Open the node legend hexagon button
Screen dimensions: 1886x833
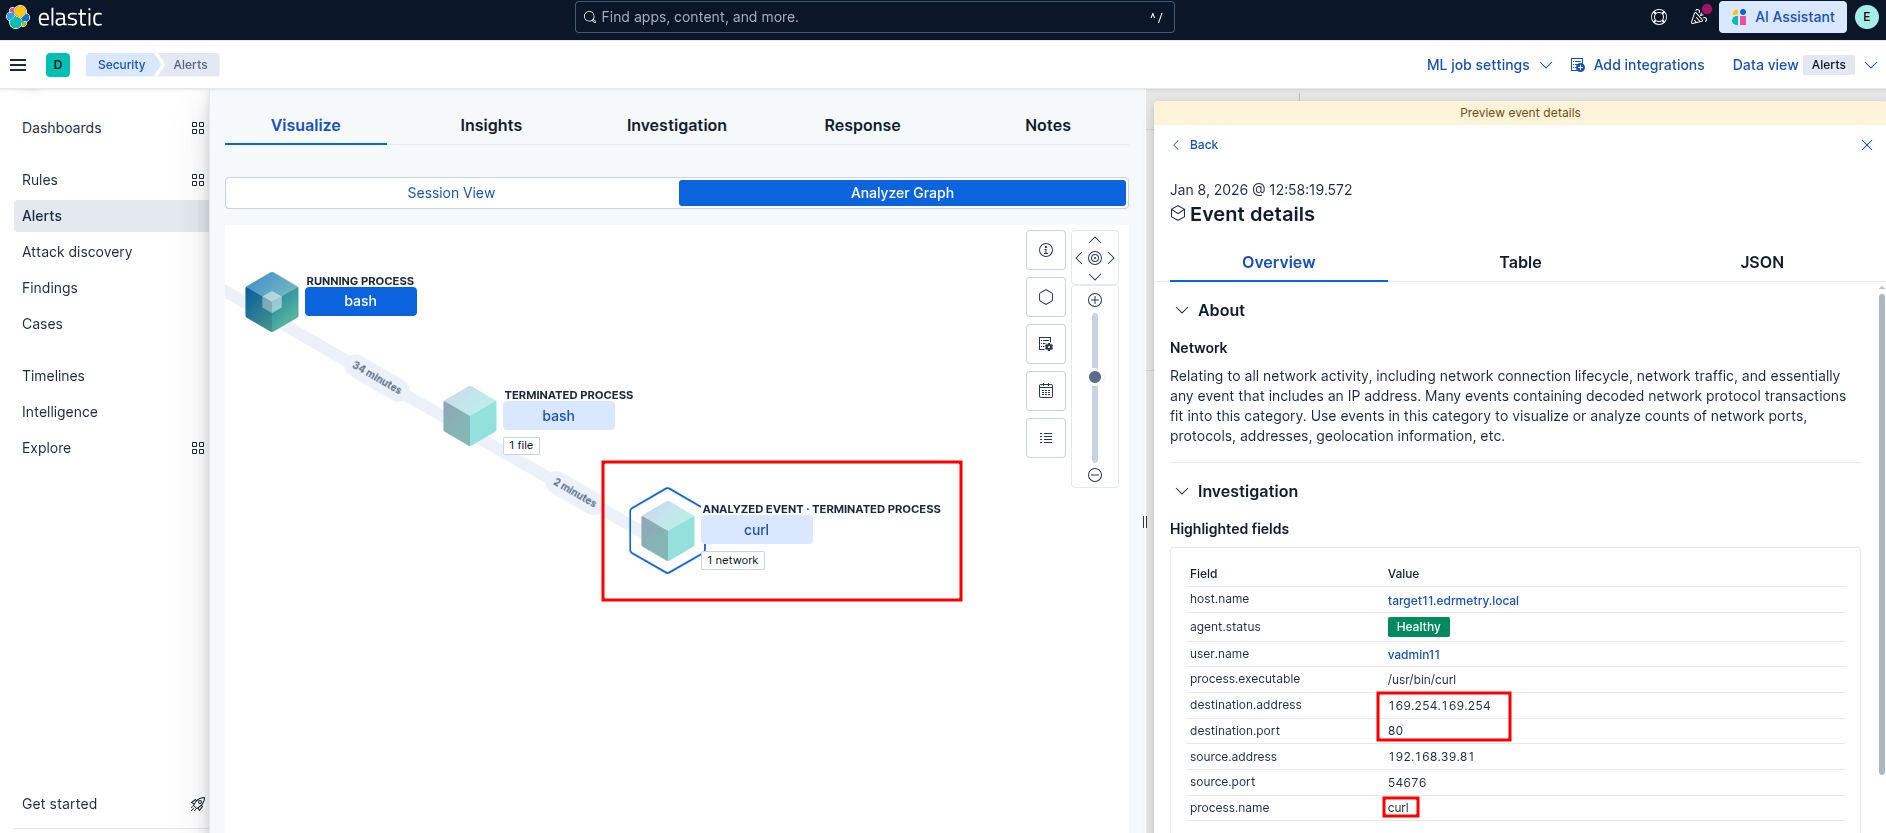pyautogui.click(x=1045, y=297)
